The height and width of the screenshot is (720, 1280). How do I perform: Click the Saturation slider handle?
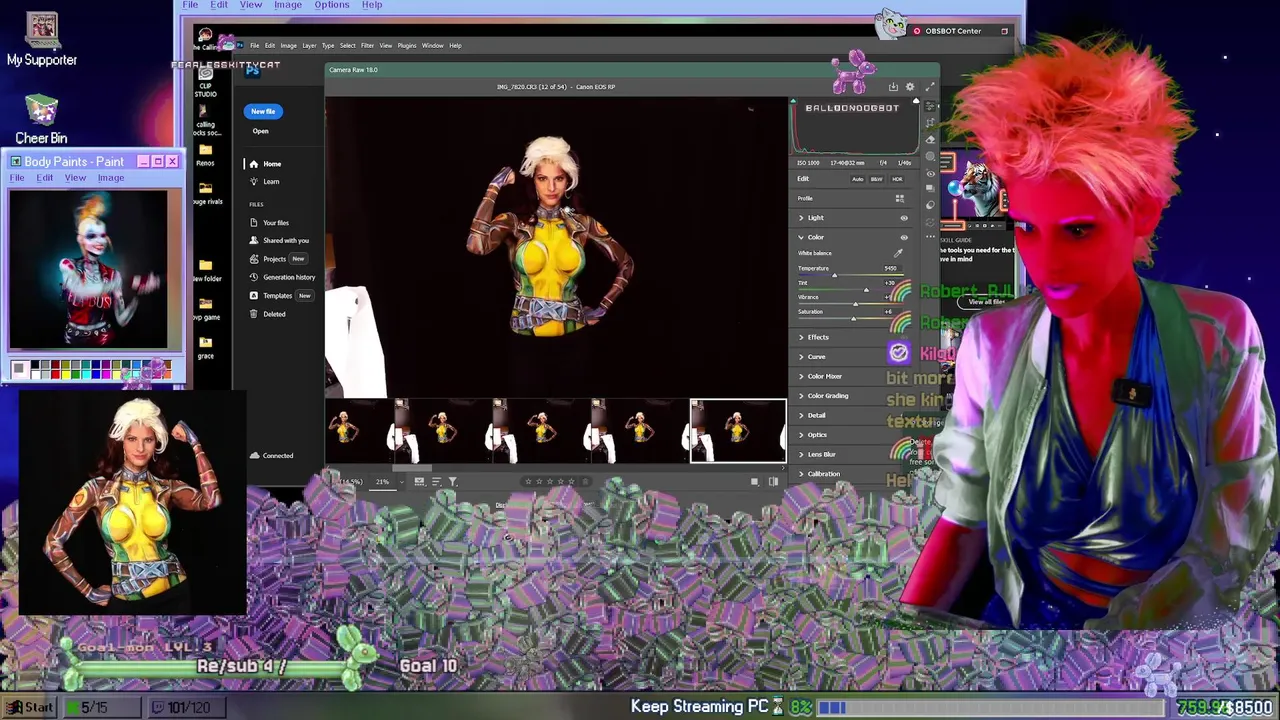pos(853,318)
